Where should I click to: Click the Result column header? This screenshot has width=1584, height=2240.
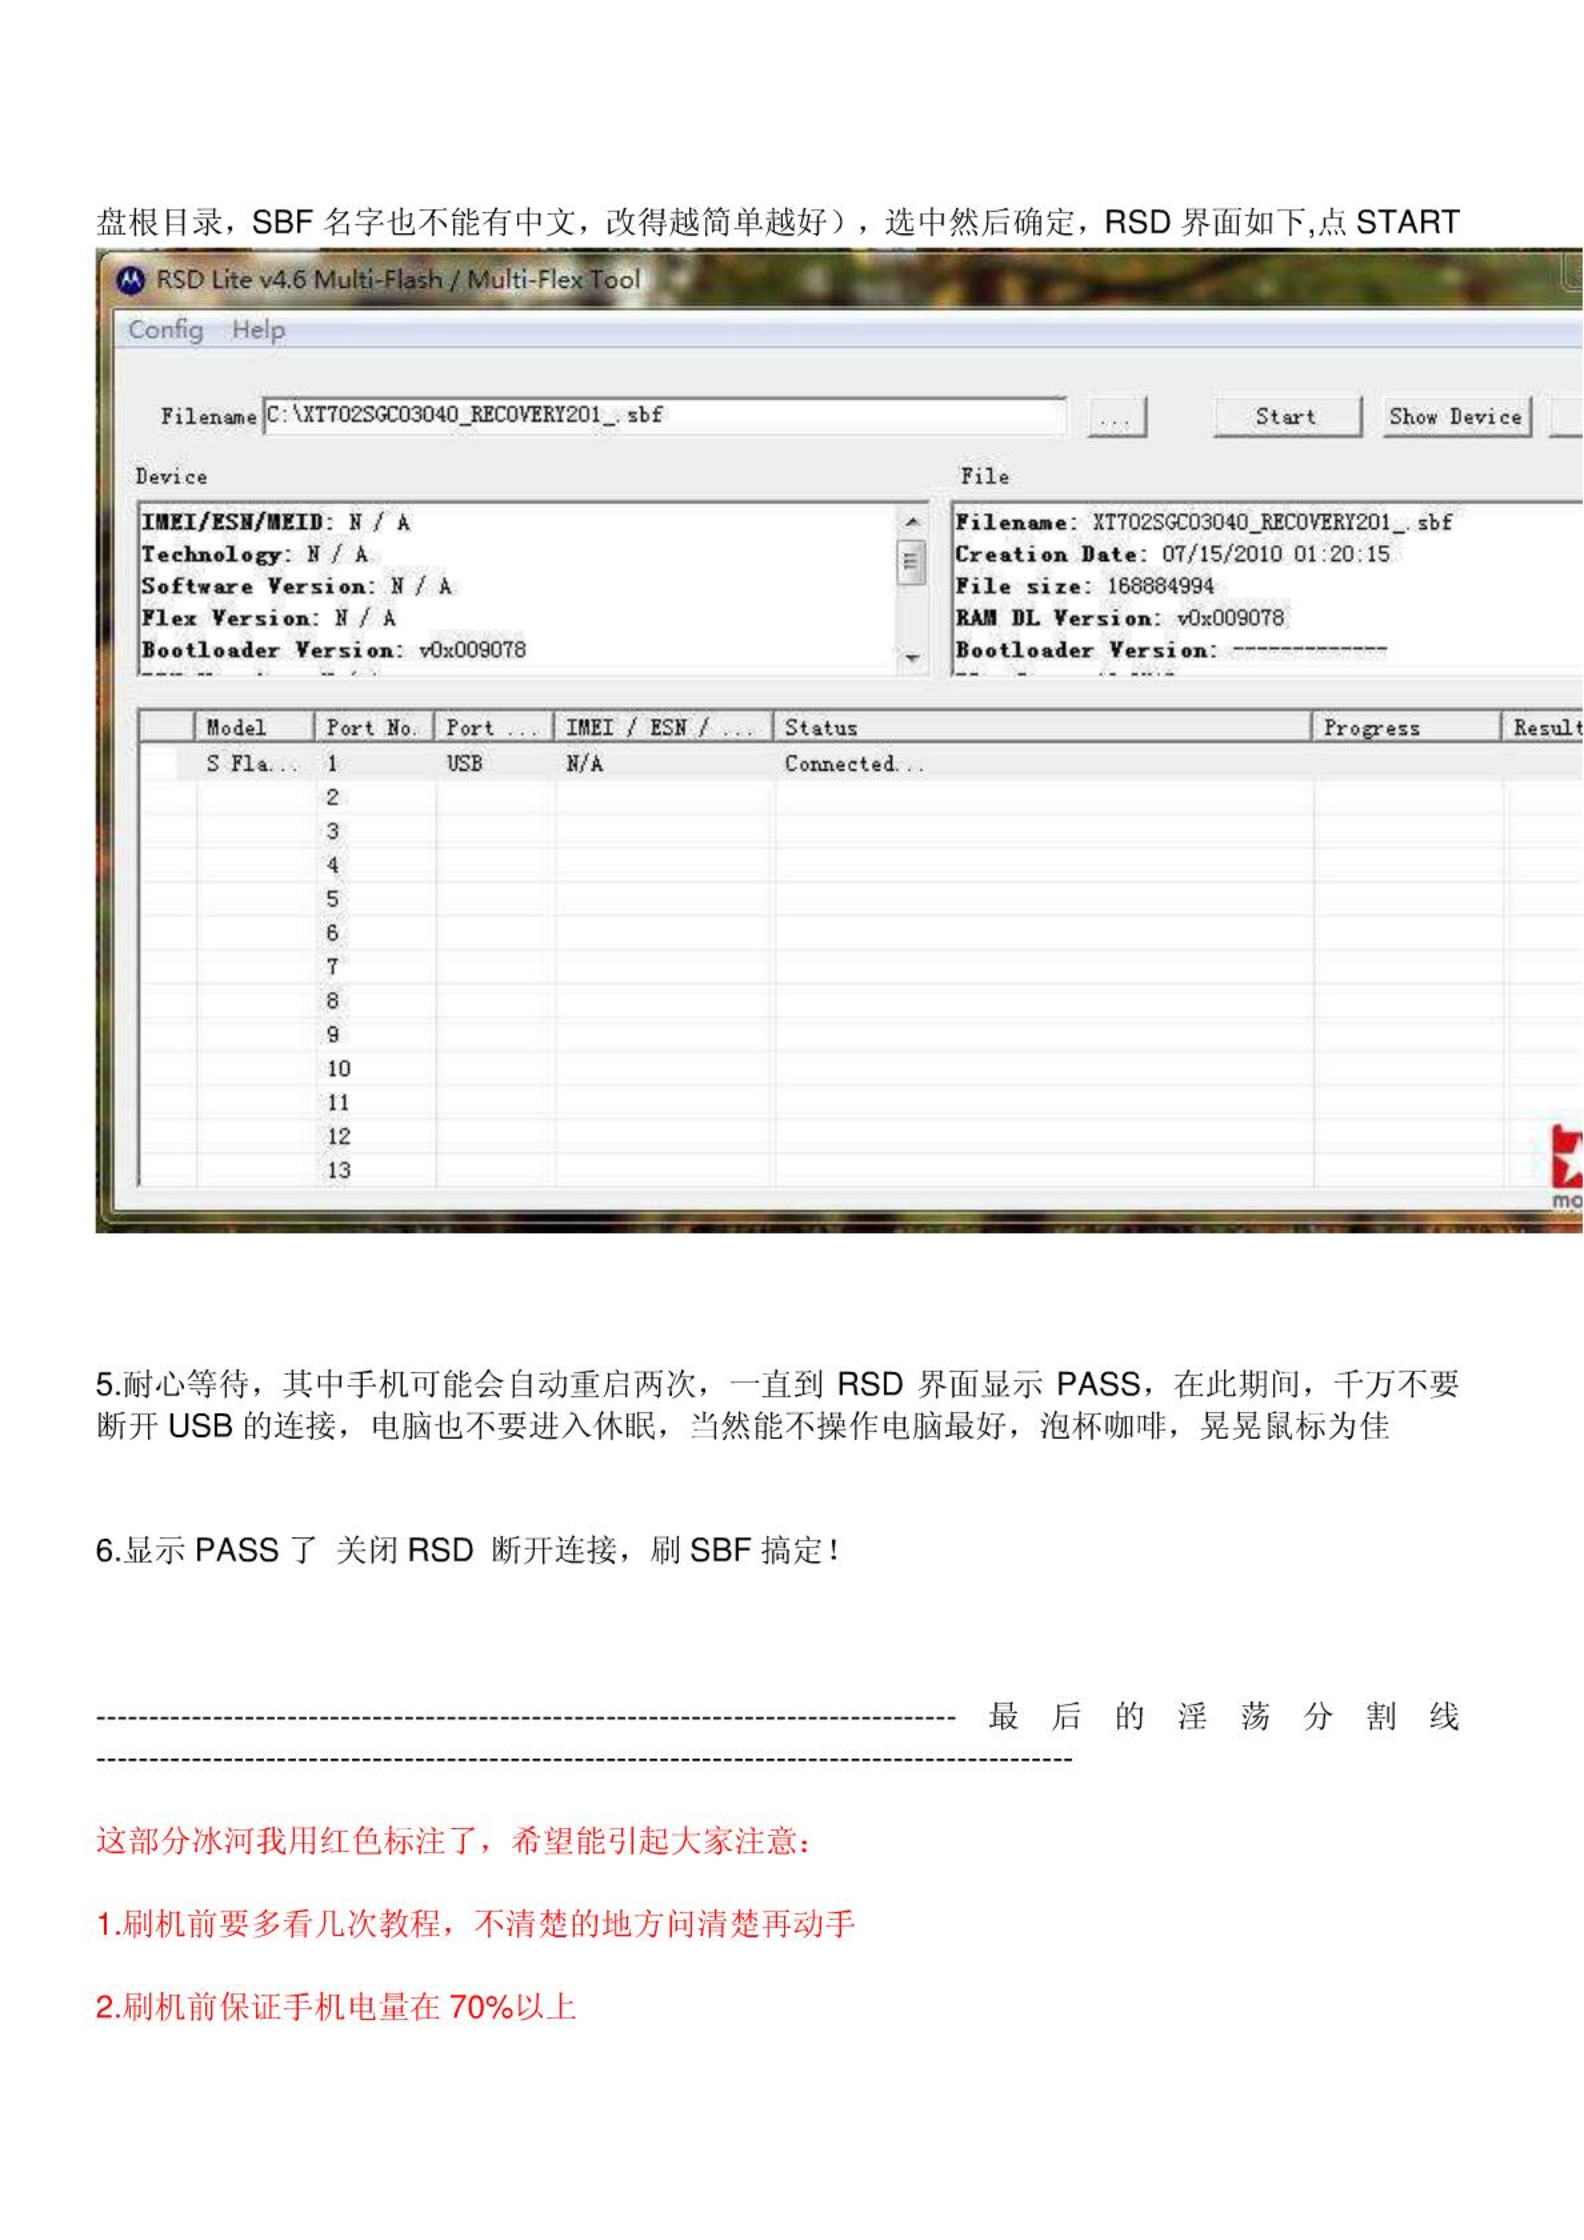coord(1543,727)
